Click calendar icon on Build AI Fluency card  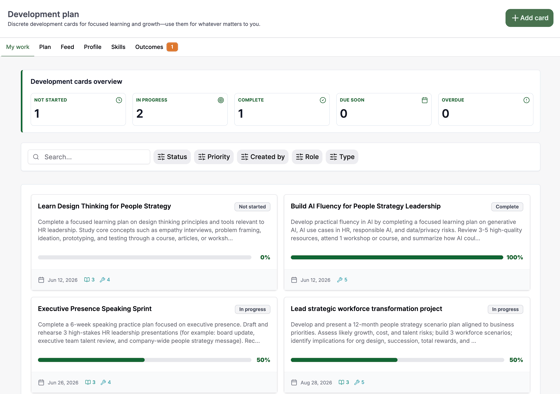[294, 280]
